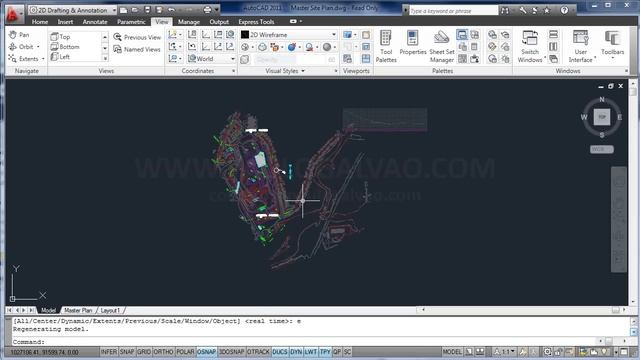640x360 pixels.
Task: Click the black color swatch in visual style box
Action: 245,35
